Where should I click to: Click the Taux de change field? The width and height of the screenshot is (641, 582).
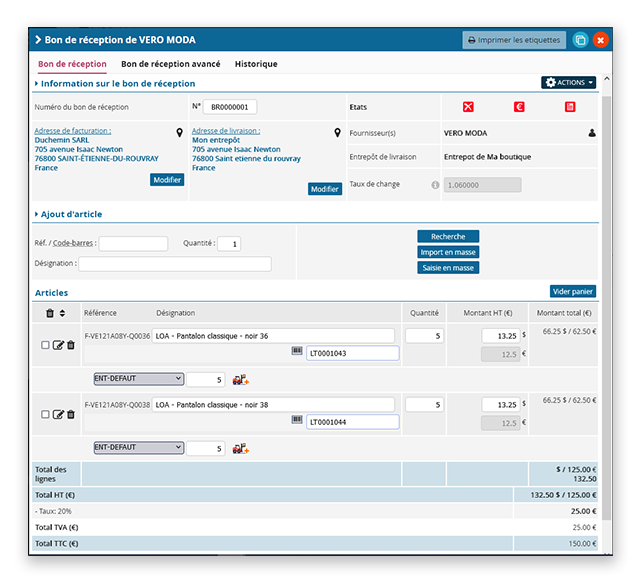[482, 185]
